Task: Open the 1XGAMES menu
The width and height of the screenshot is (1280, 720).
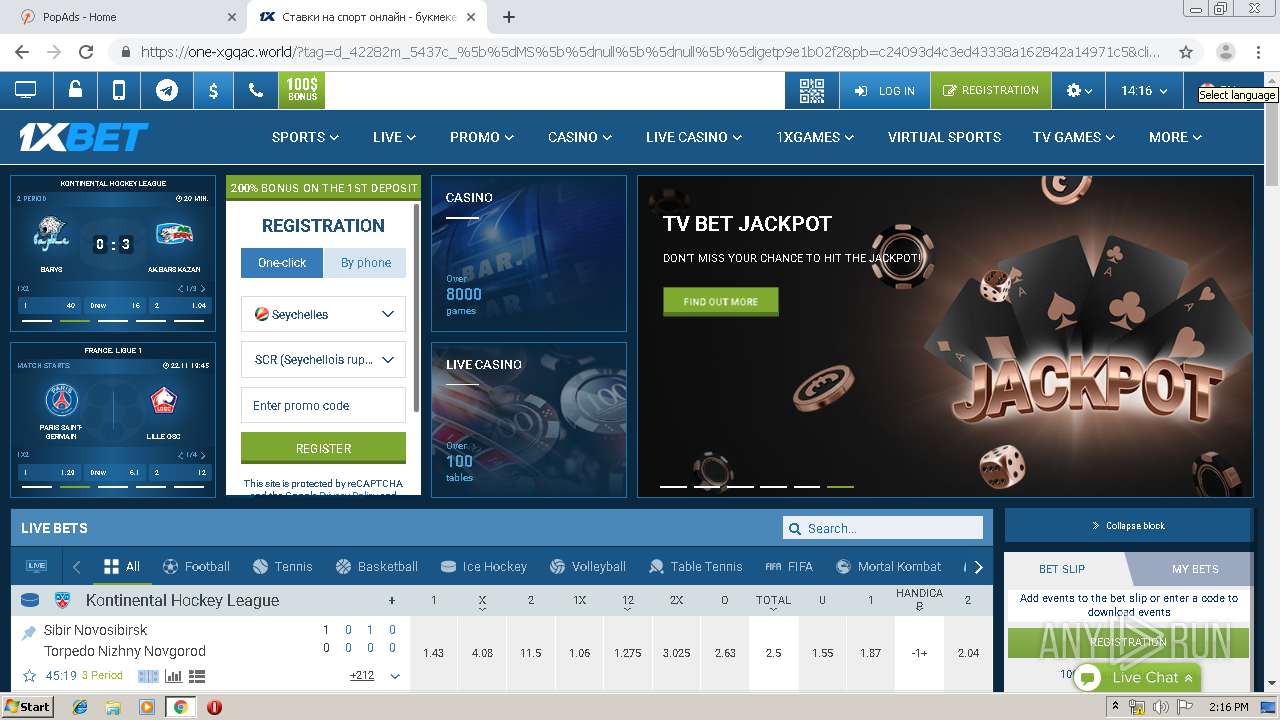Action: [815, 137]
